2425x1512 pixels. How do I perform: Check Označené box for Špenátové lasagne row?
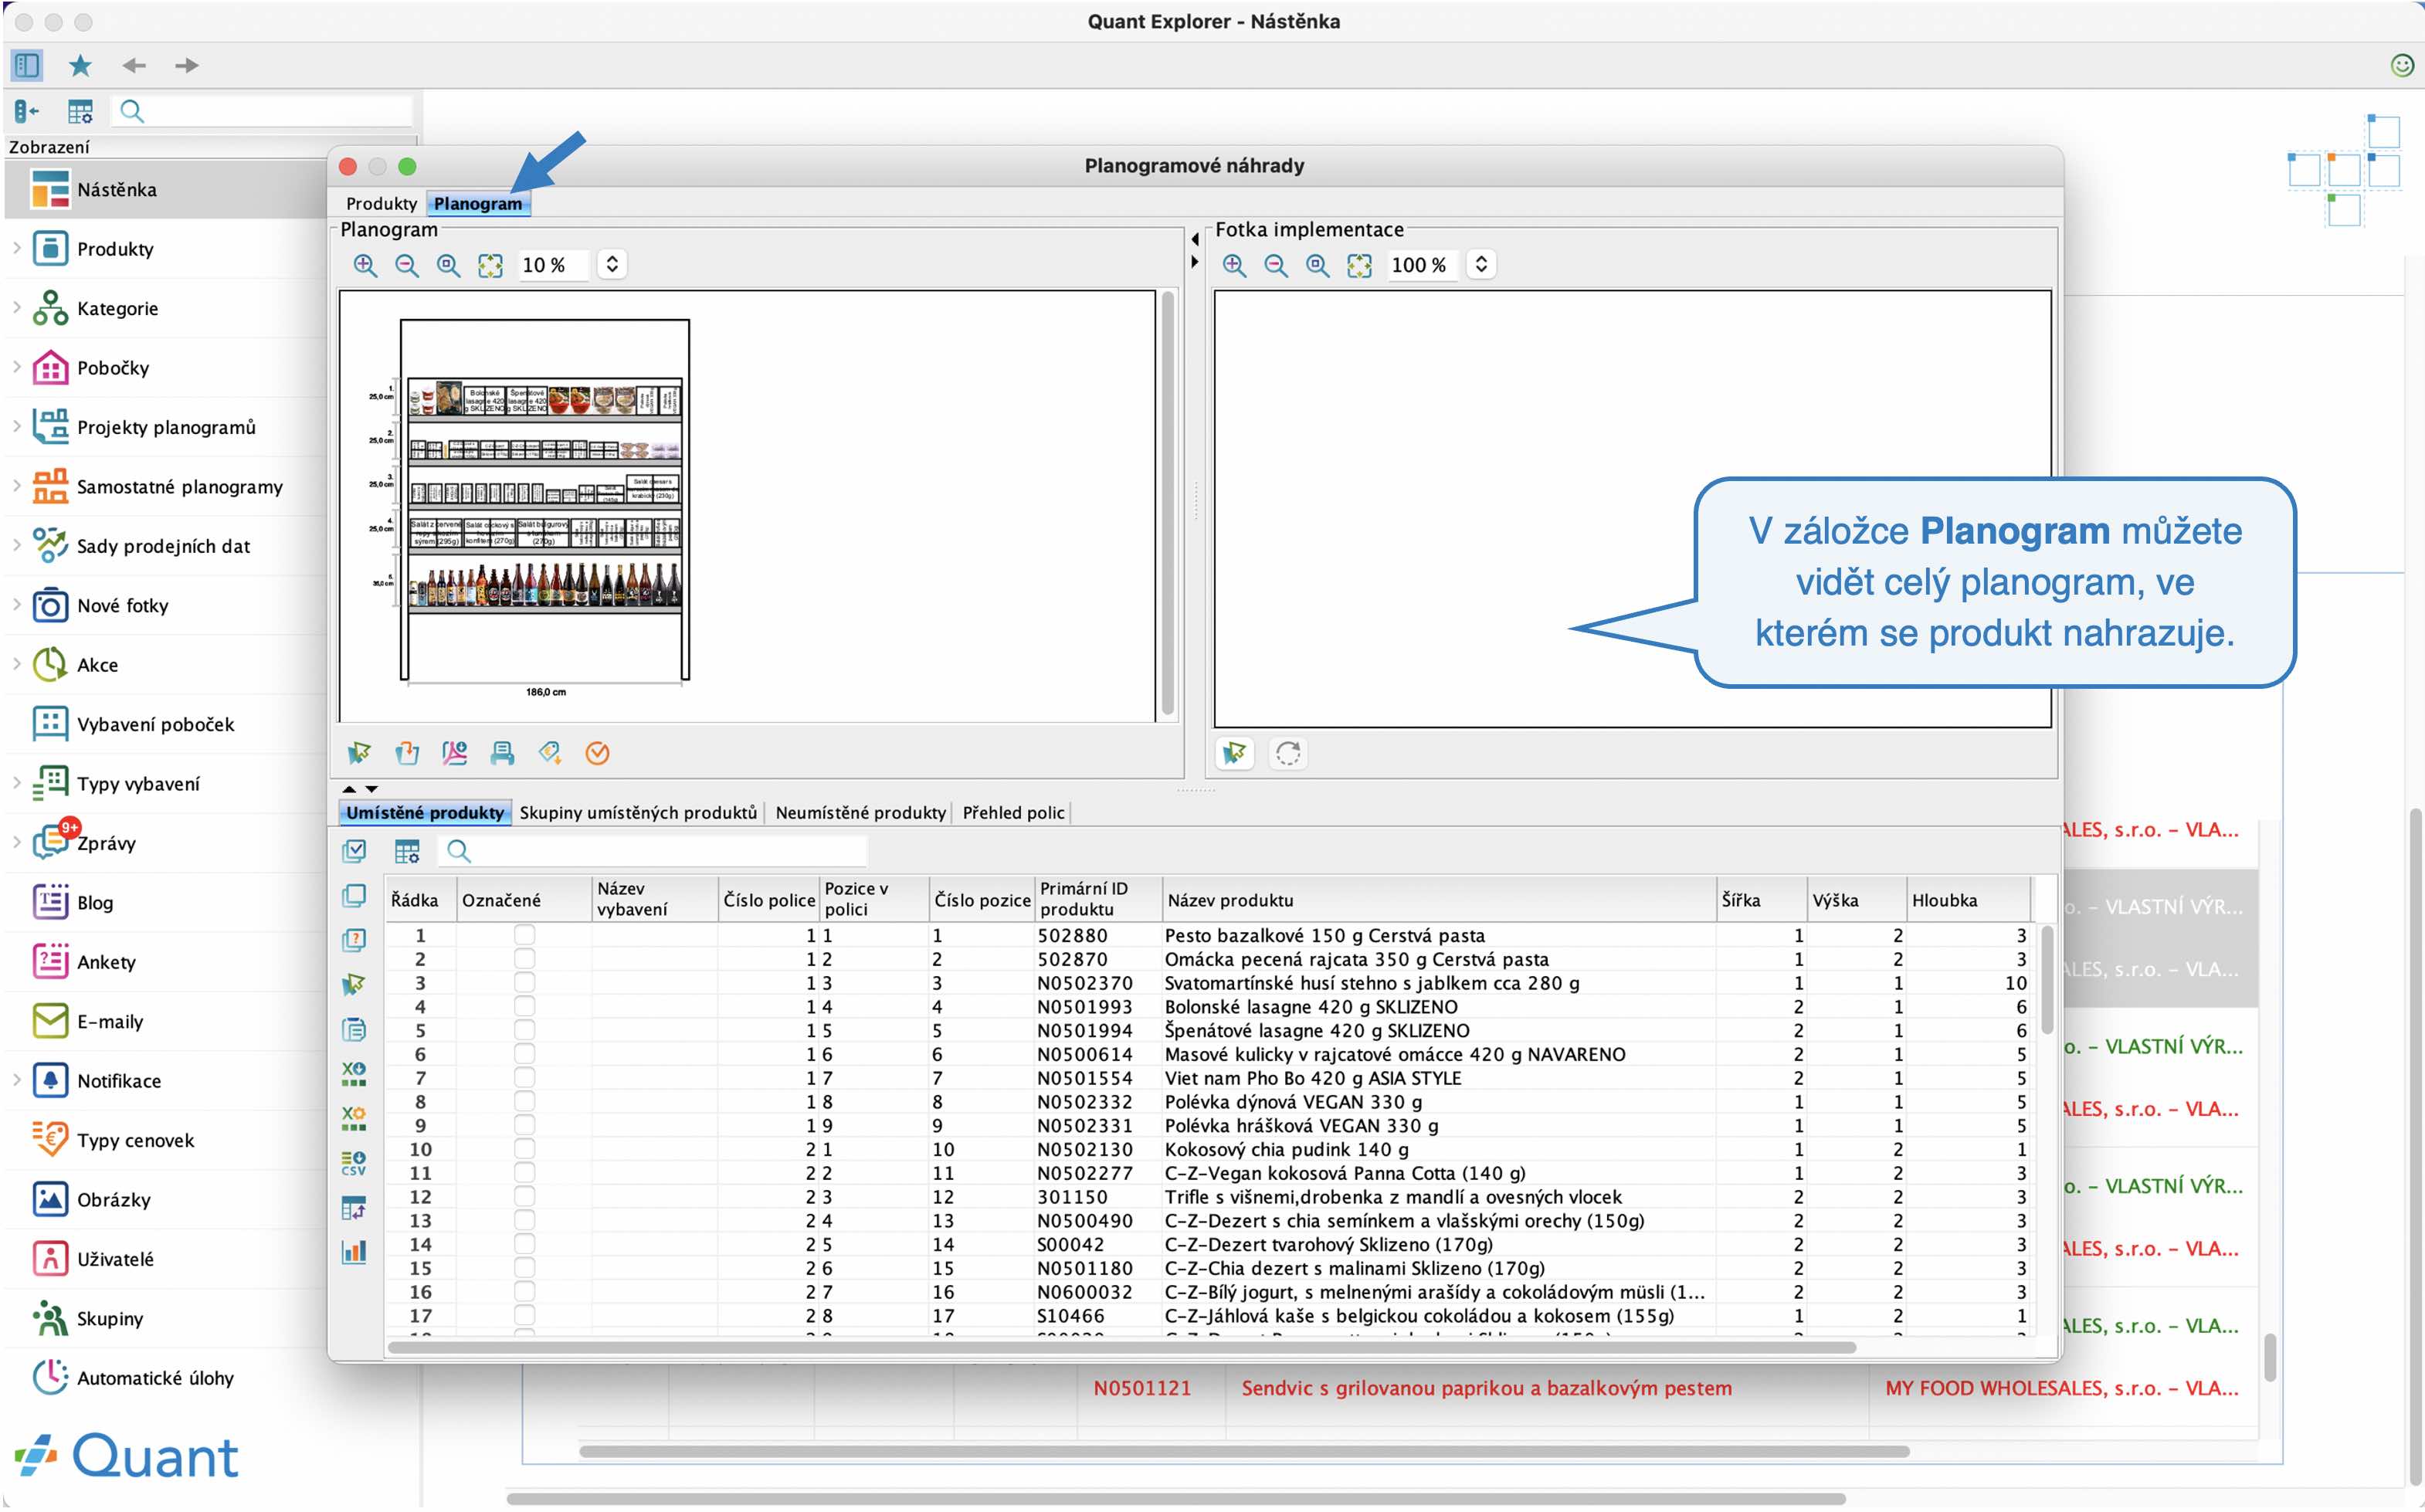(524, 1030)
